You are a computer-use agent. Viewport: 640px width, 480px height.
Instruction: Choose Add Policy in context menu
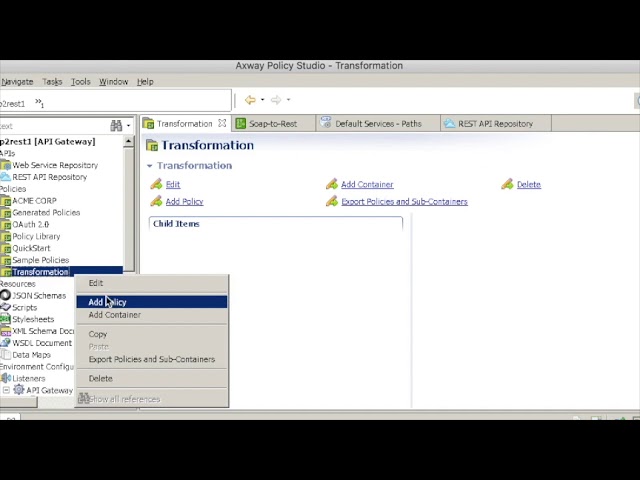152,302
